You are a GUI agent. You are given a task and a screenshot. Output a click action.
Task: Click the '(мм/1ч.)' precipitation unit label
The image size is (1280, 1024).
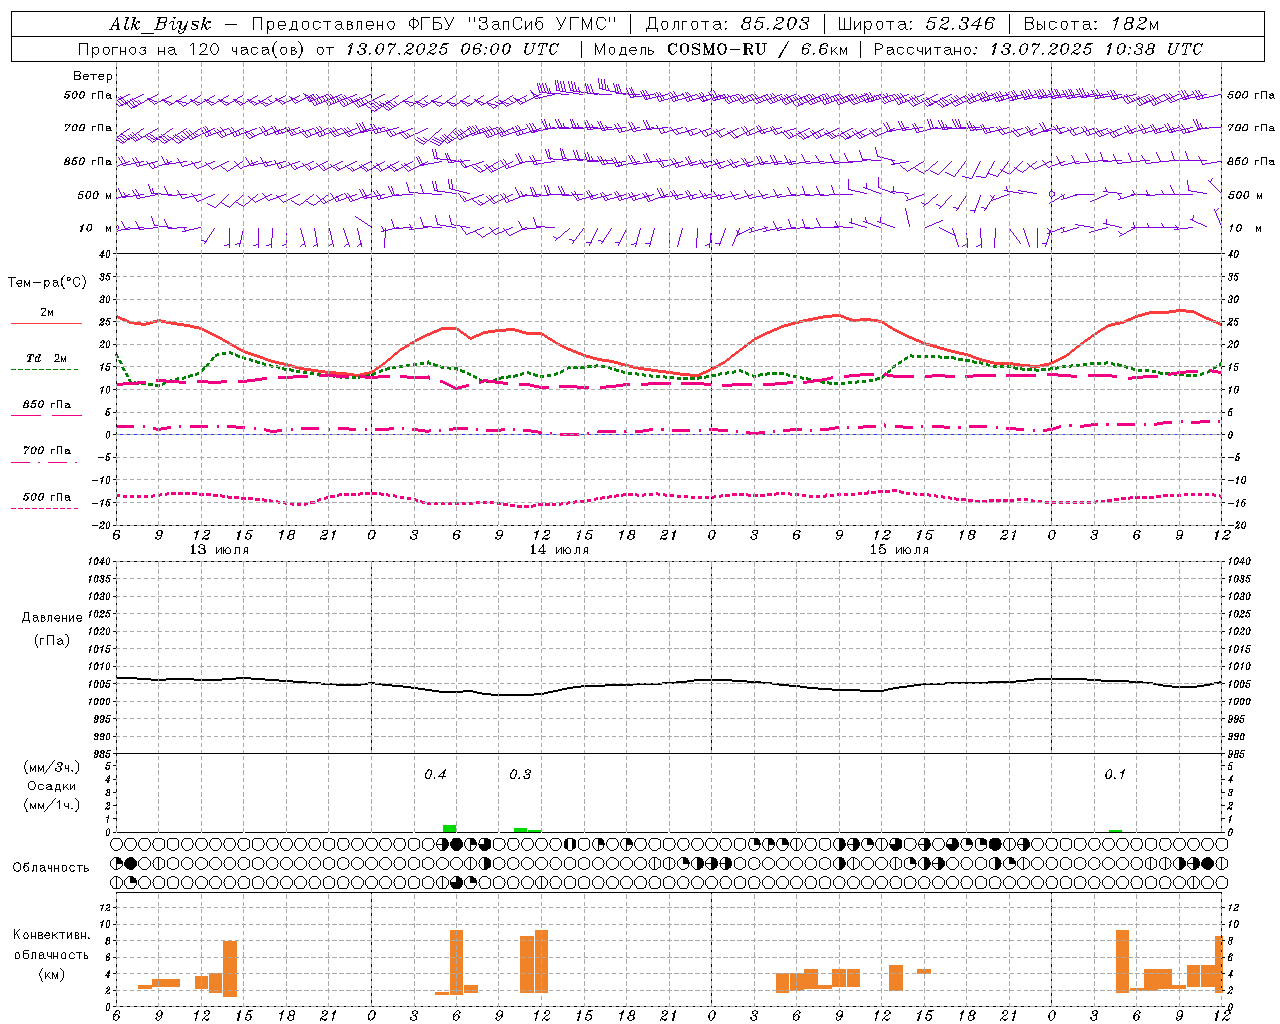[x=52, y=805]
